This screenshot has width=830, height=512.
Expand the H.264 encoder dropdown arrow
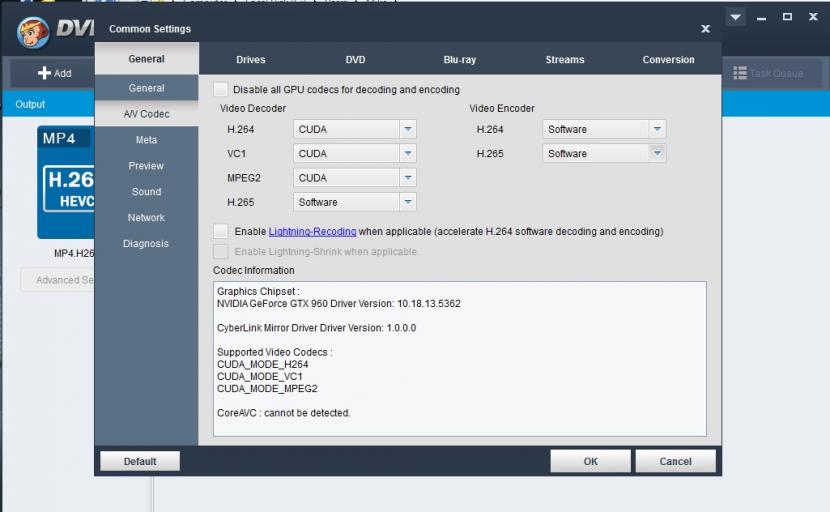click(x=657, y=129)
